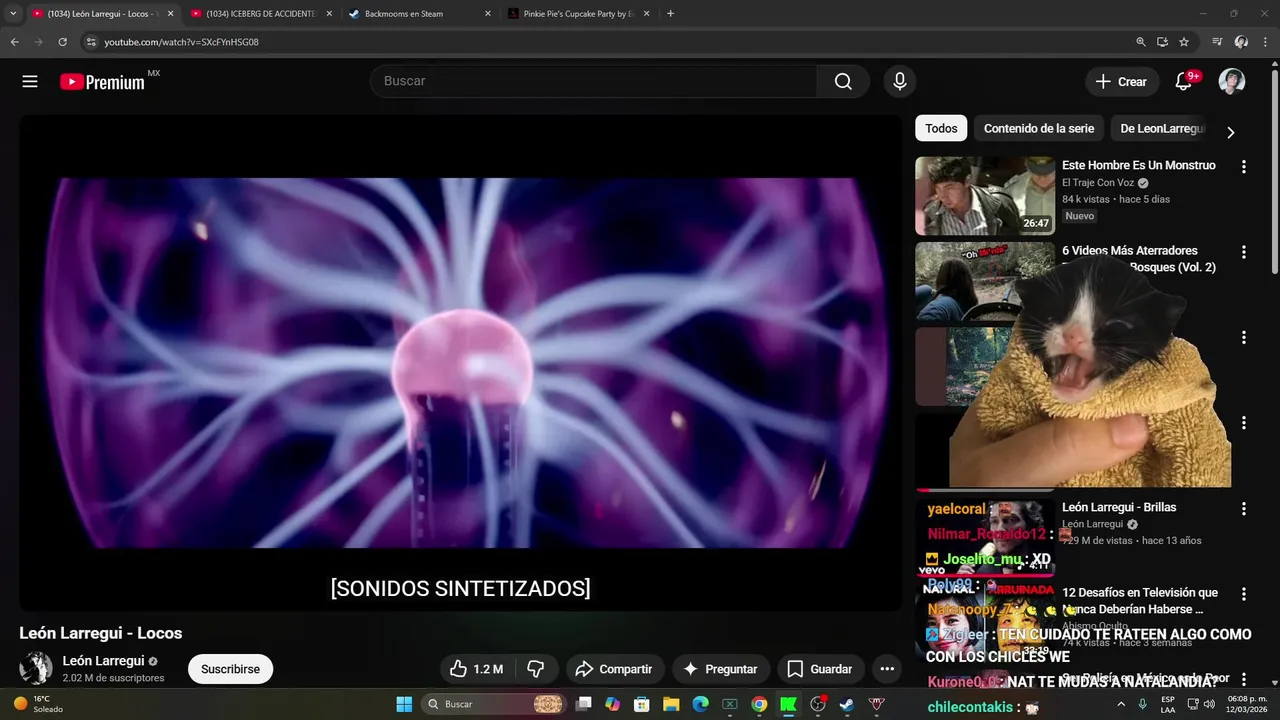Select the Todos filter chip

tap(941, 129)
